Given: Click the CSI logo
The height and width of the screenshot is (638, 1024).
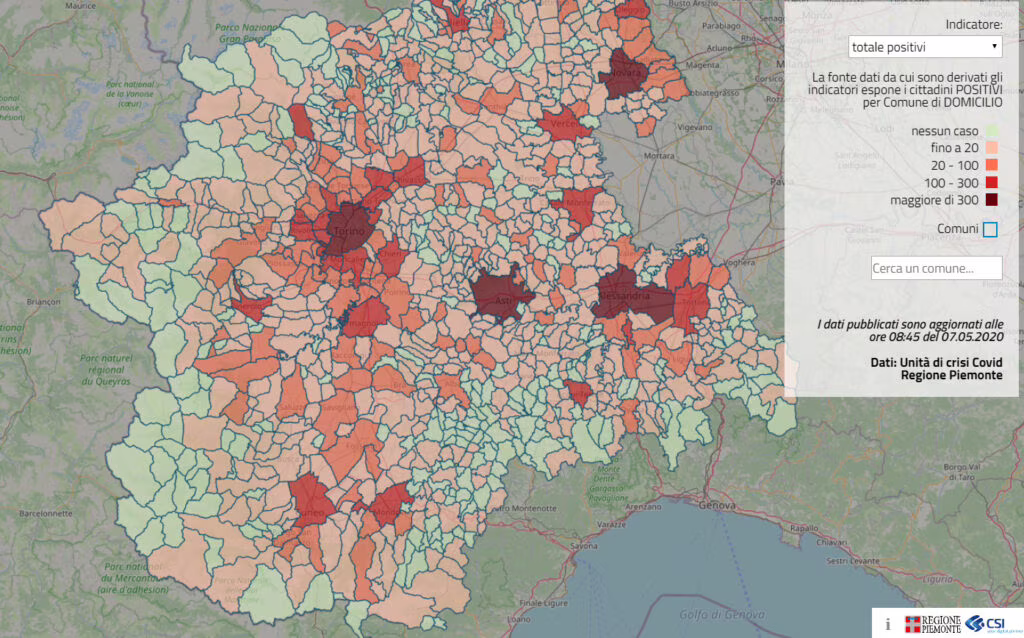Looking at the screenshot, I should pos(987,623).
